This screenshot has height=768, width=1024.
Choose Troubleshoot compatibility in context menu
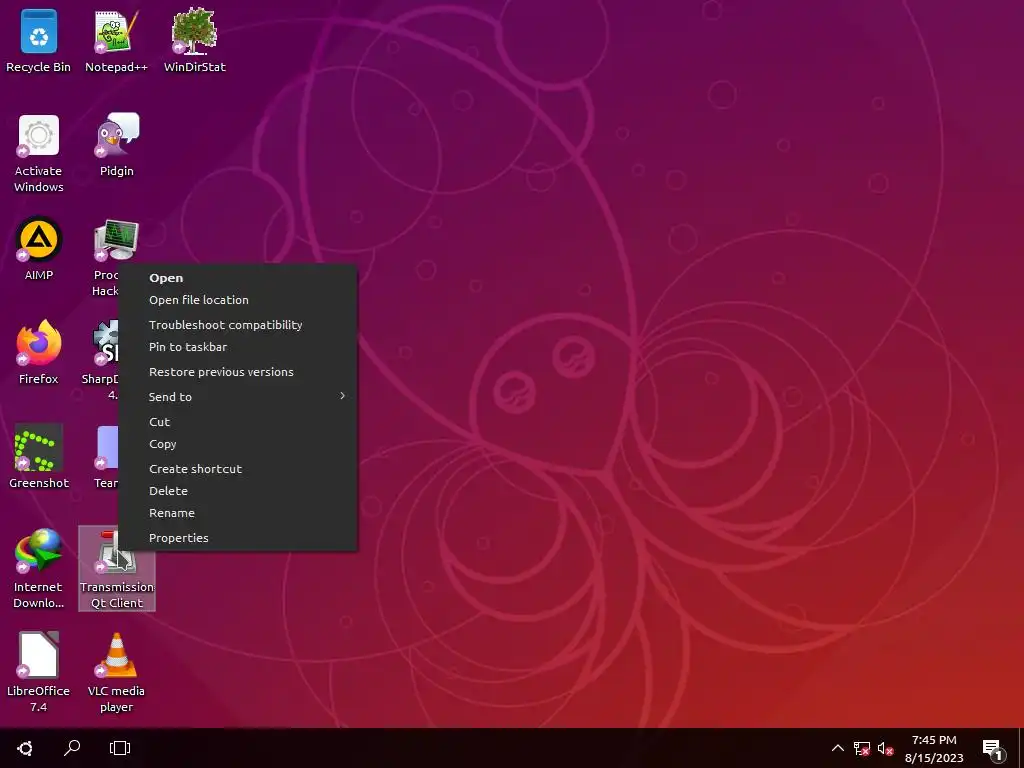pyautogui.click(x=238, y=325)
